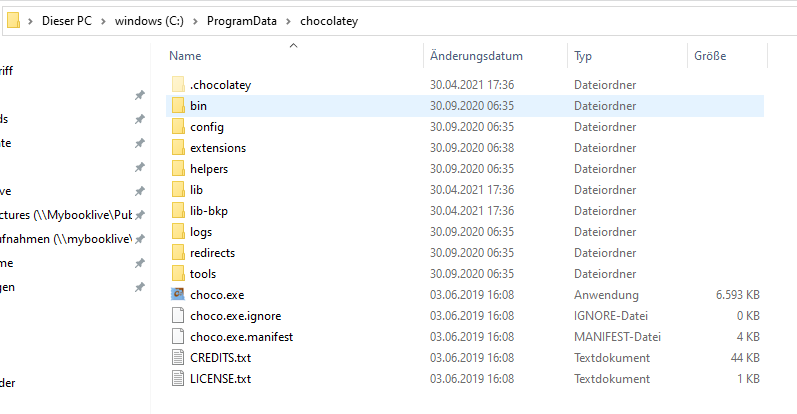Select choco.exe.manifest file name
Viewport: 797px width, 414px height.
(x=241, y=337)
